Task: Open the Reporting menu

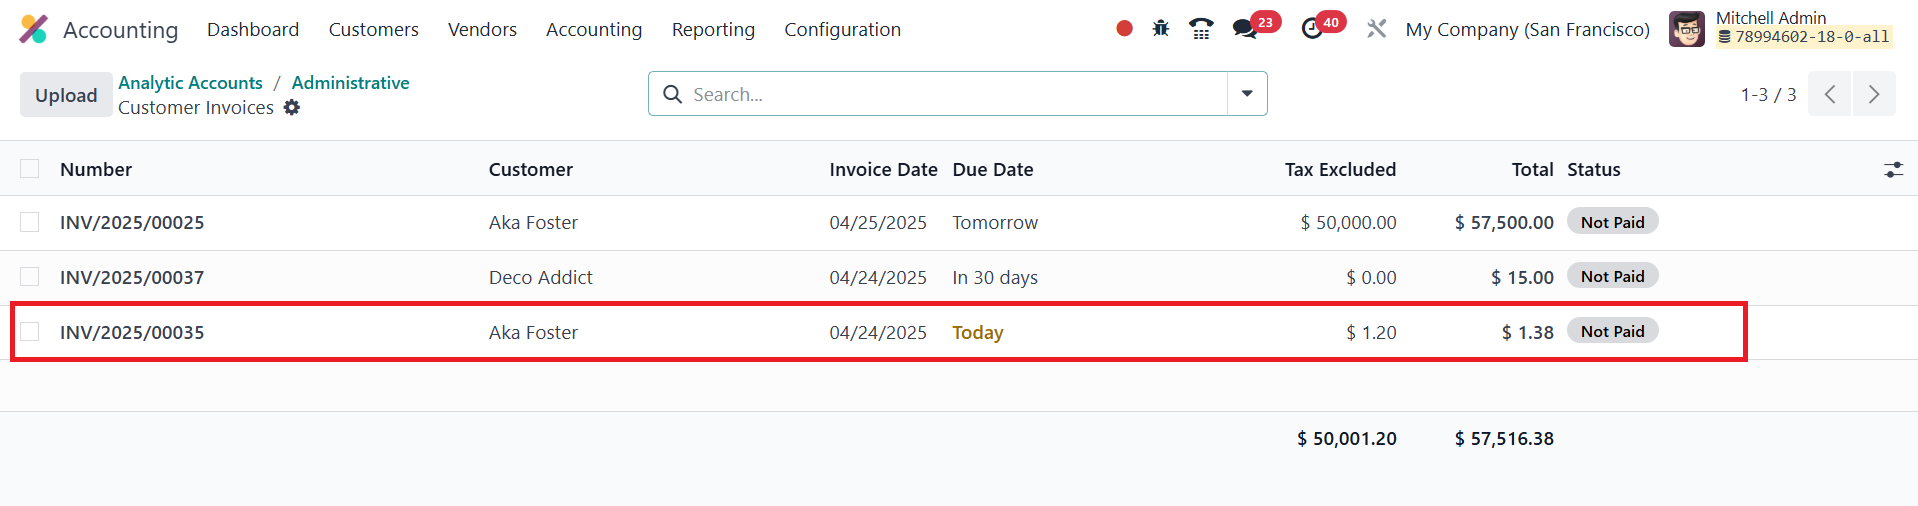Action: tap(713, 29)
